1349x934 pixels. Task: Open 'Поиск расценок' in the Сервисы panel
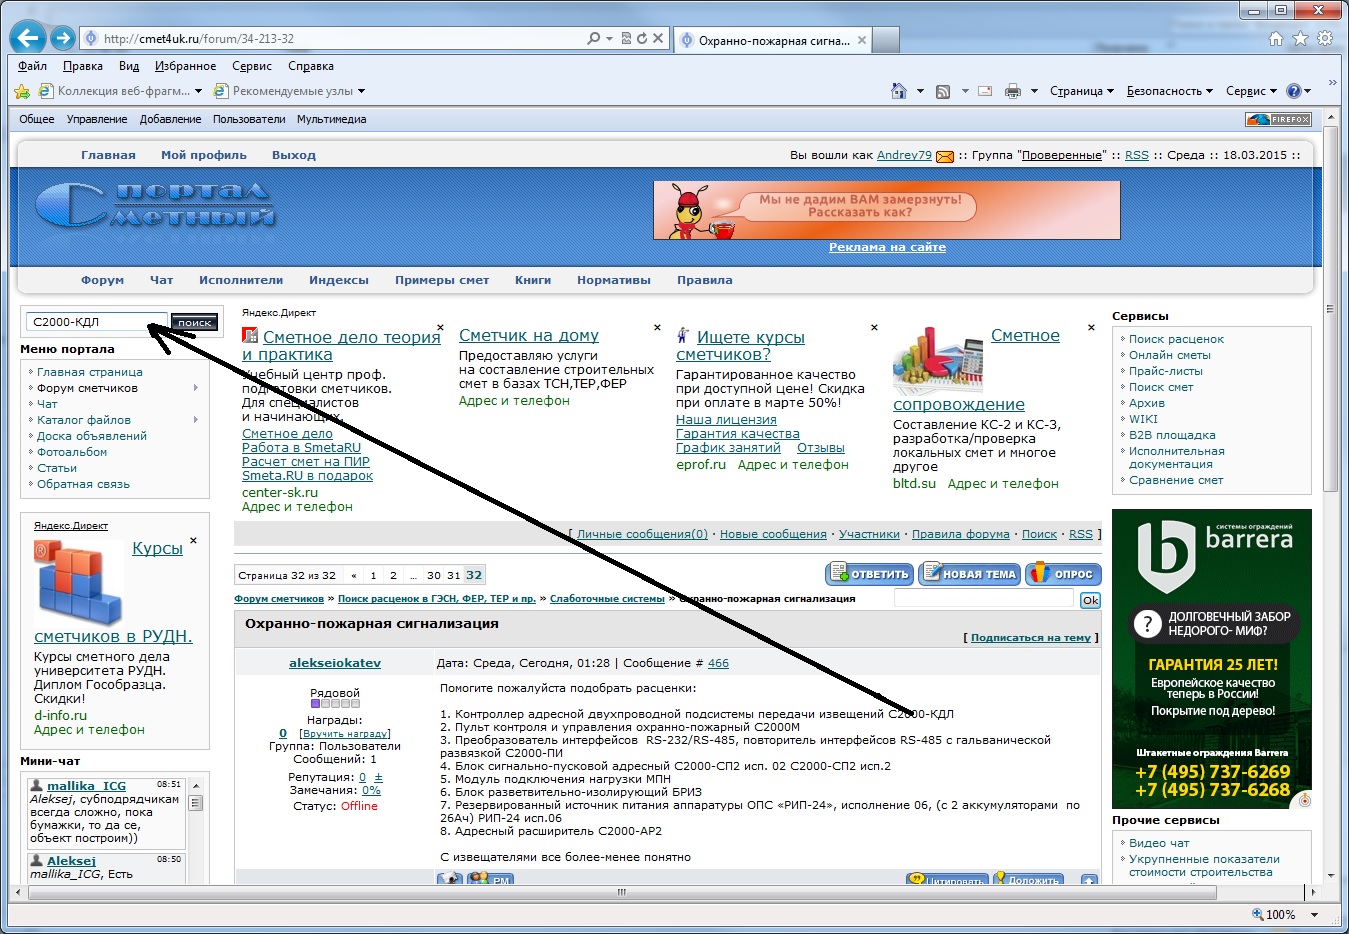point(1176,339)
